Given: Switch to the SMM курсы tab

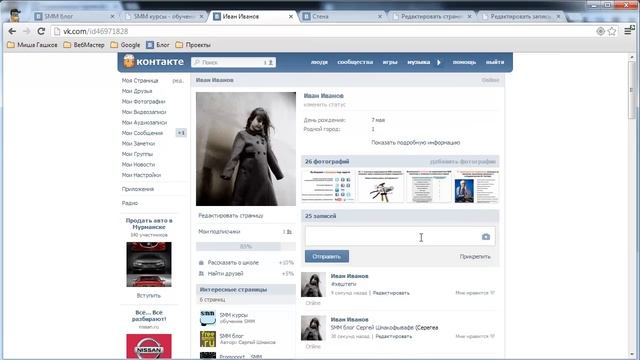Looking at the screenshot, I should tap(163, 16).
